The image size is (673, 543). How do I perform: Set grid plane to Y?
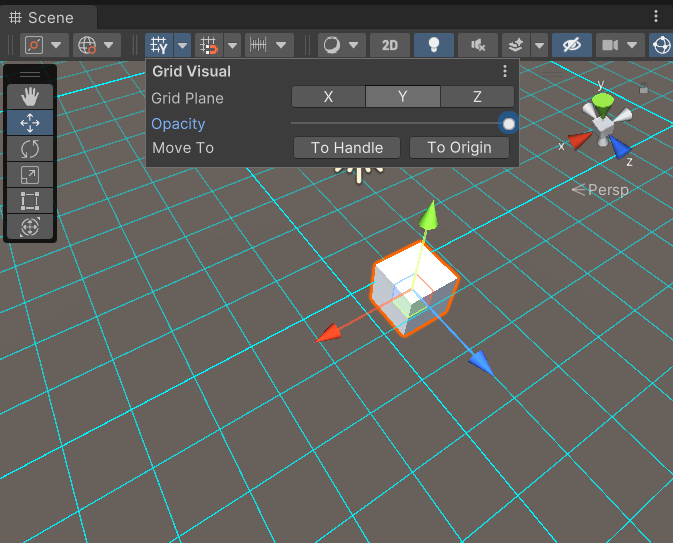click(x=403, y=97)
